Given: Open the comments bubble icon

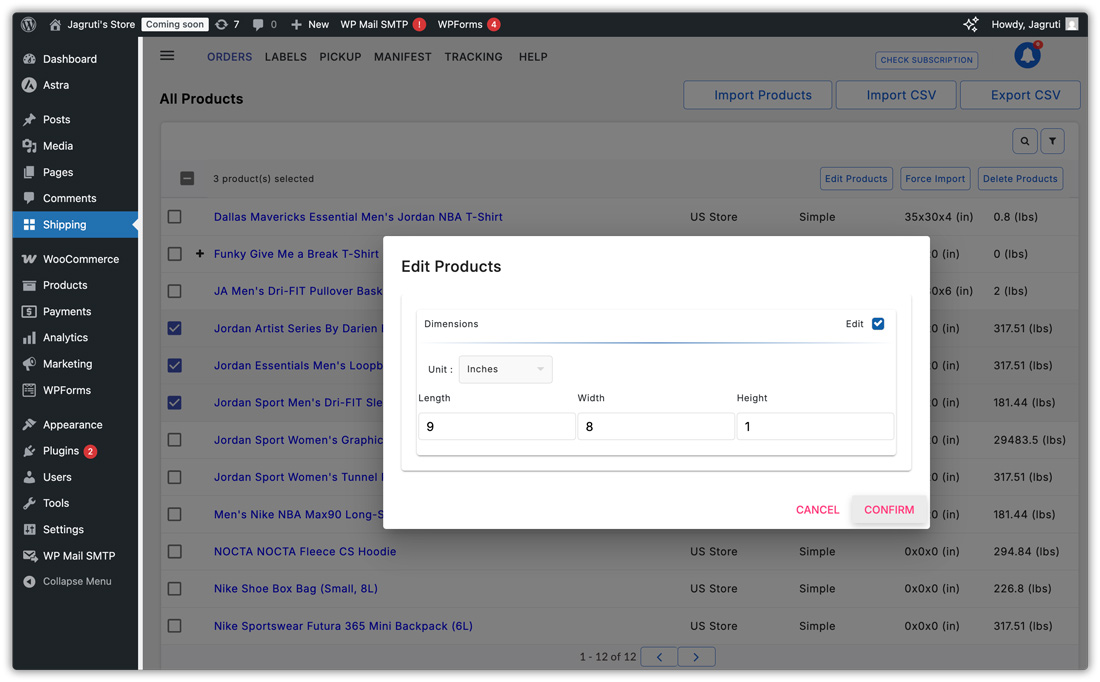Looking at the screenshot, I should pyautogui.click(x=258, y=25).
